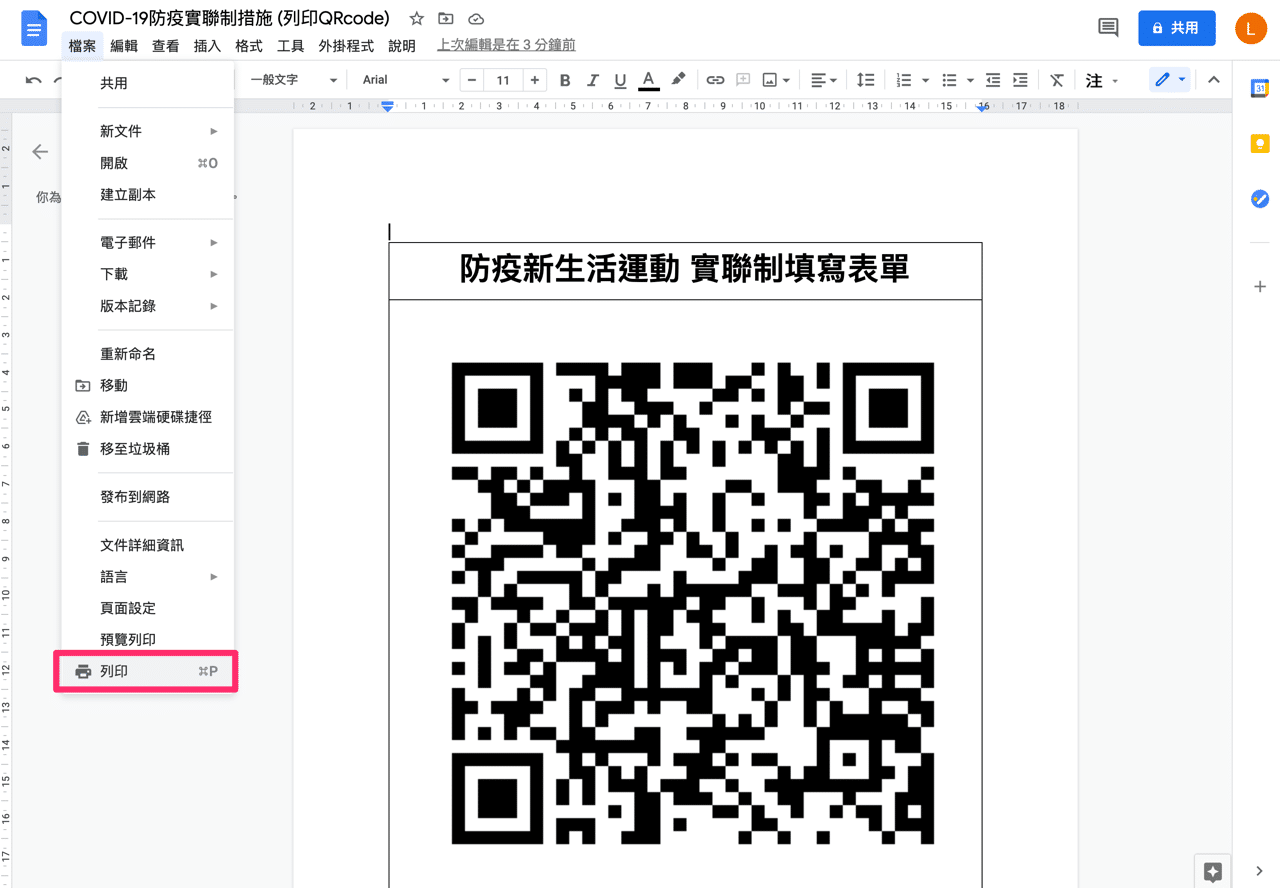Click the blue 共用 share button
The image size is (1280, 888).
1177,28
